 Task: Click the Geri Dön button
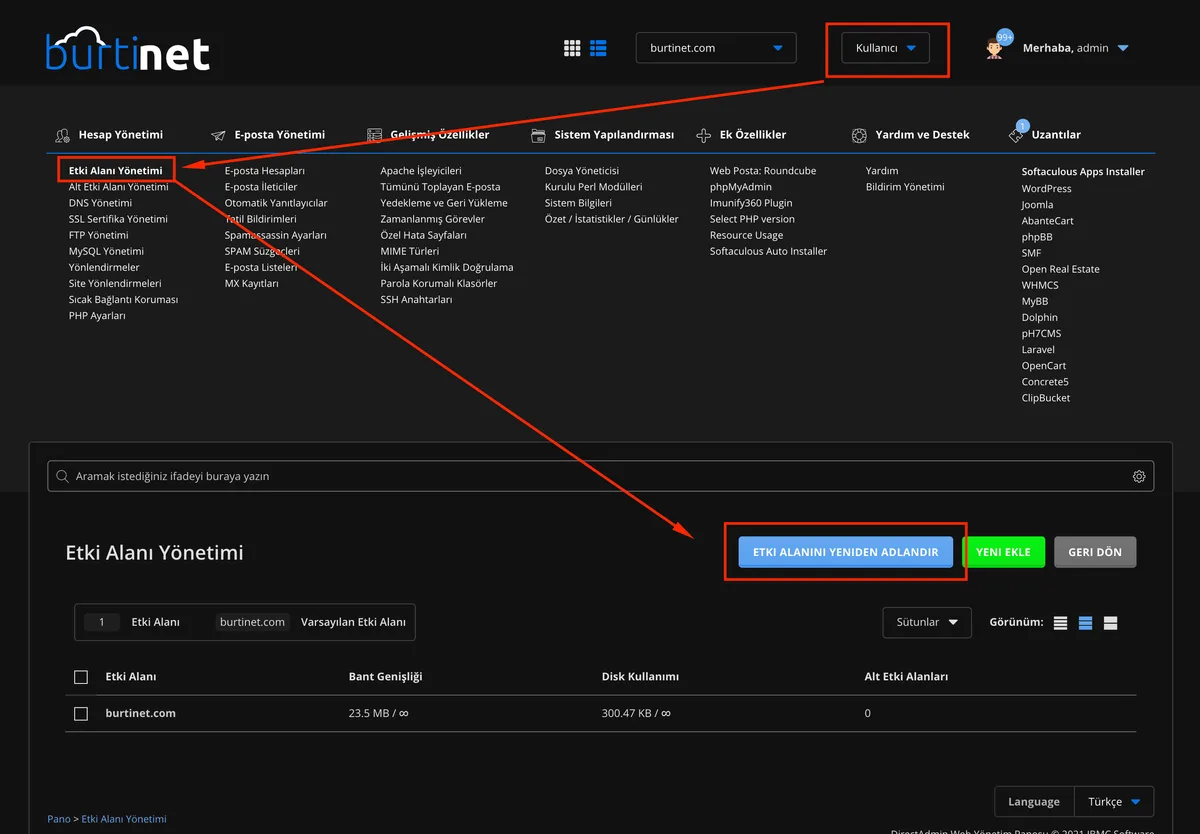(x=1095, y=552)
